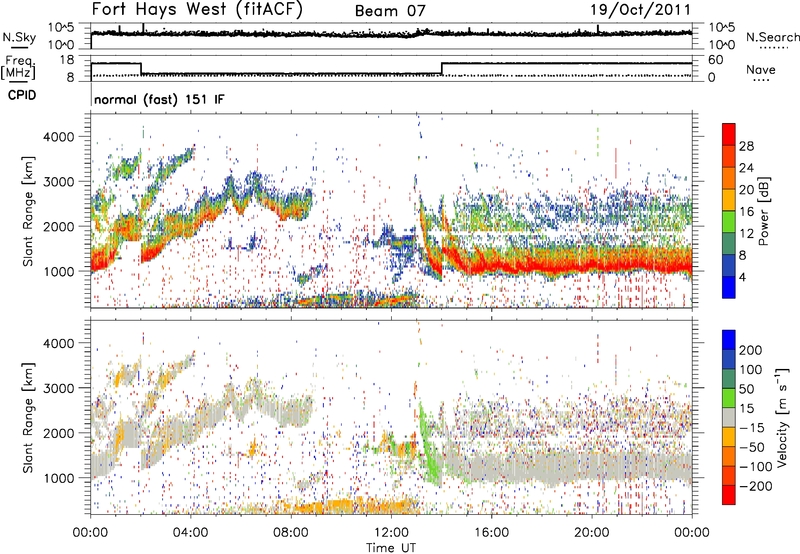Click the 'N.Search' legend label
800x554 pixels.
coord(773,37)
